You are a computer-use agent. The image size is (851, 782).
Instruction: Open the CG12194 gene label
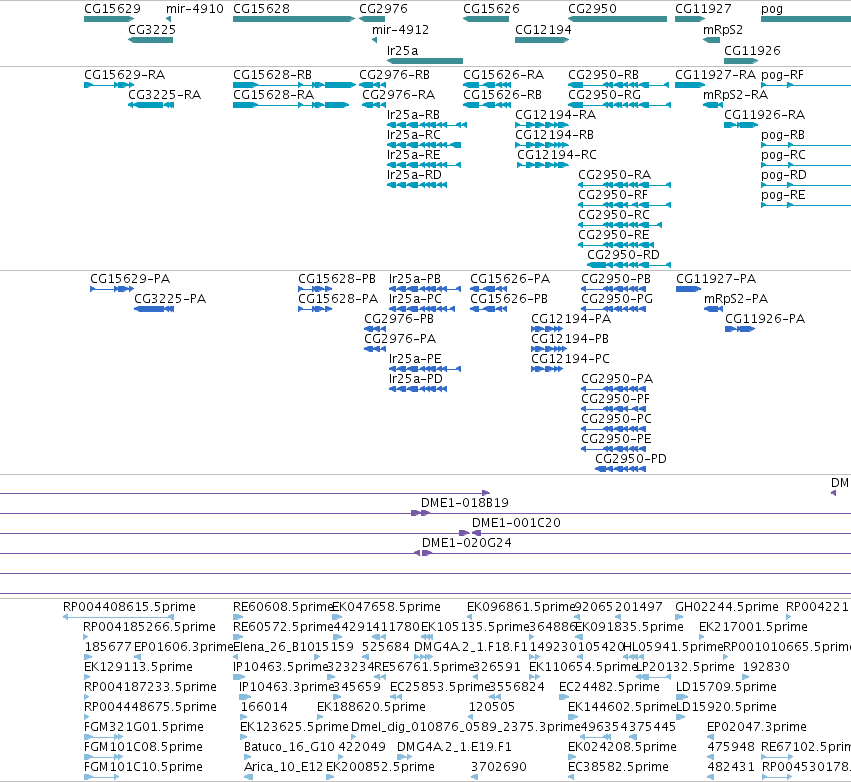[x=543, y=29]
